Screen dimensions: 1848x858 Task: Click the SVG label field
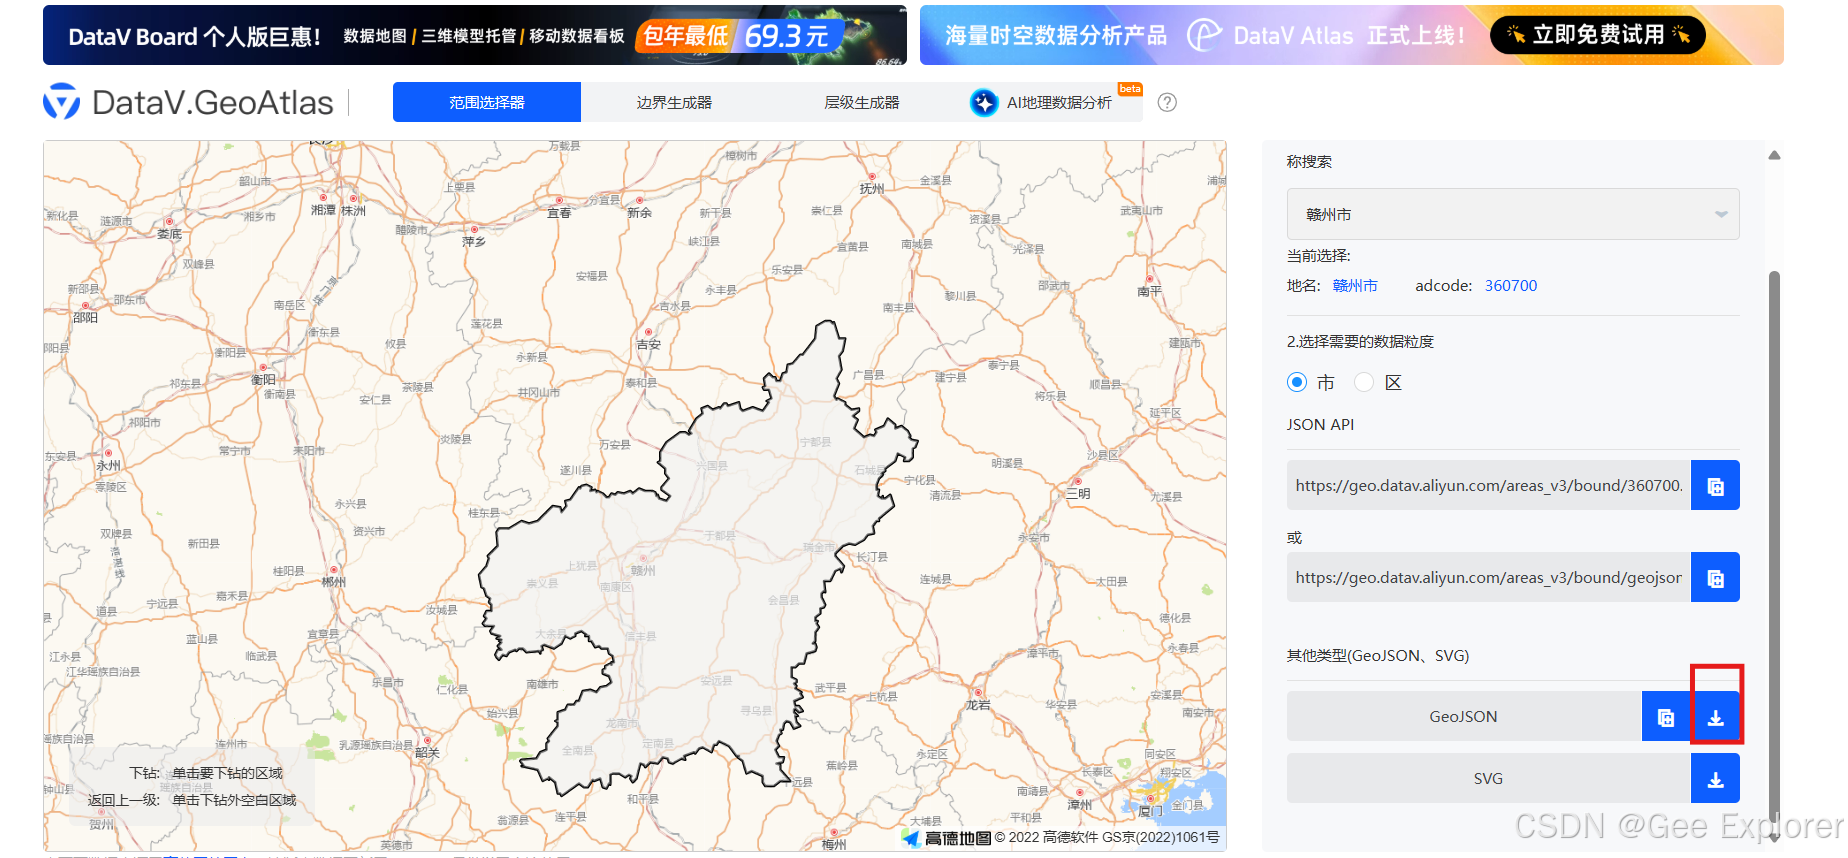pos(1489,779)
